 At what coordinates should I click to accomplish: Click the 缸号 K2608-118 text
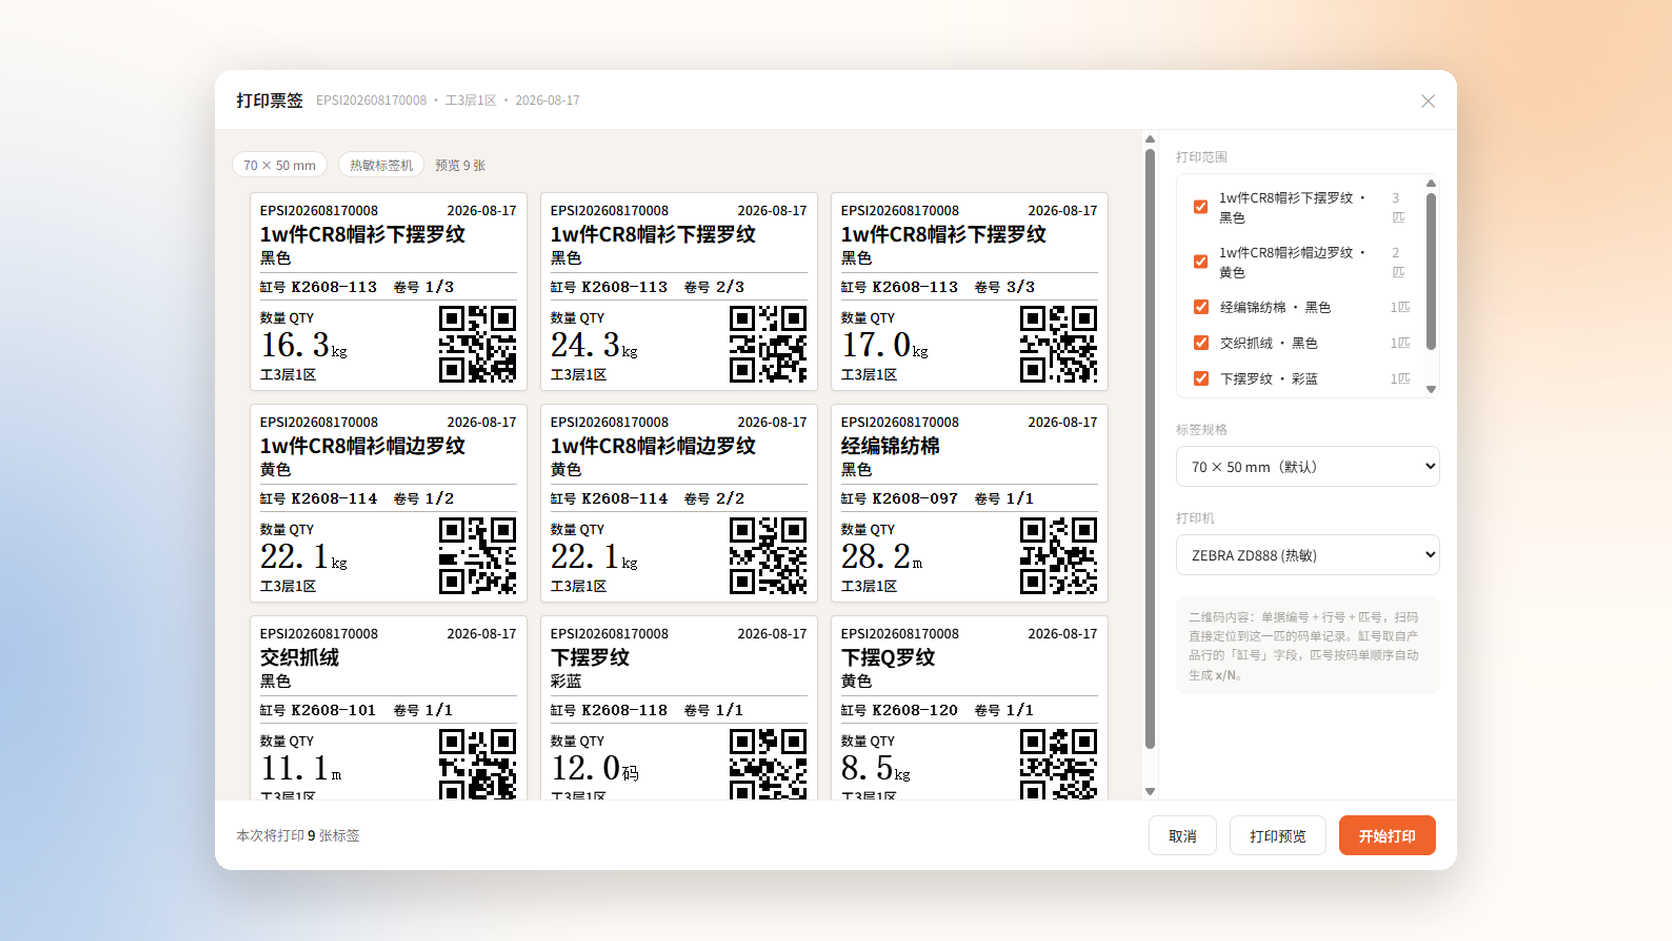tap(609, 710)
